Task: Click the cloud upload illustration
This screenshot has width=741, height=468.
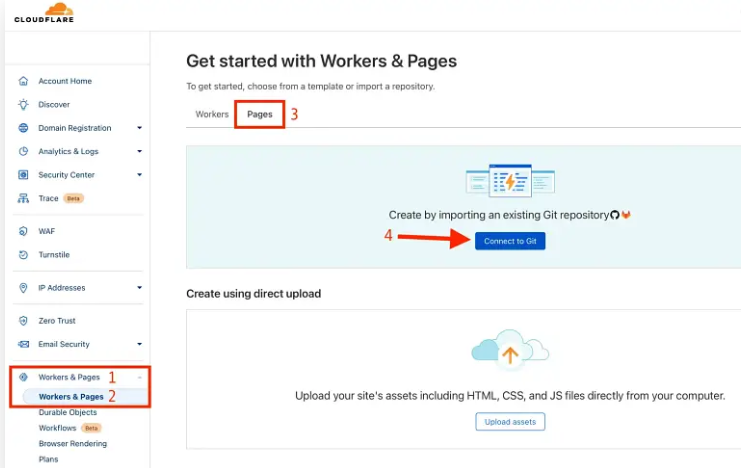Action: (510, 348)
